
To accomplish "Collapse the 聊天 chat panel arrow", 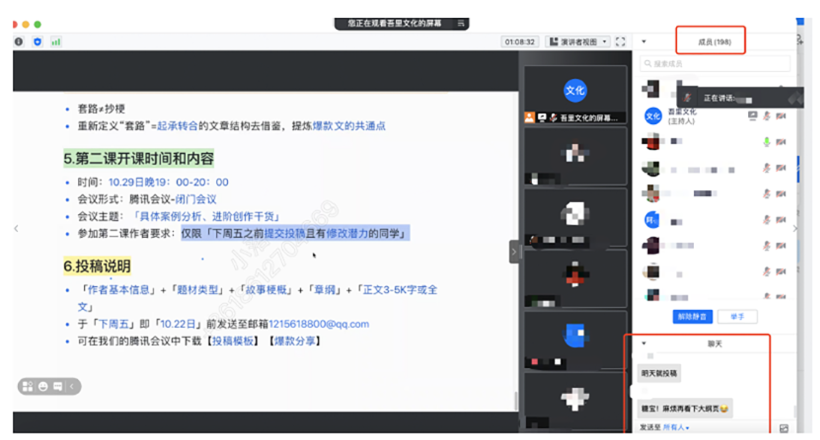I will (644, 344).
